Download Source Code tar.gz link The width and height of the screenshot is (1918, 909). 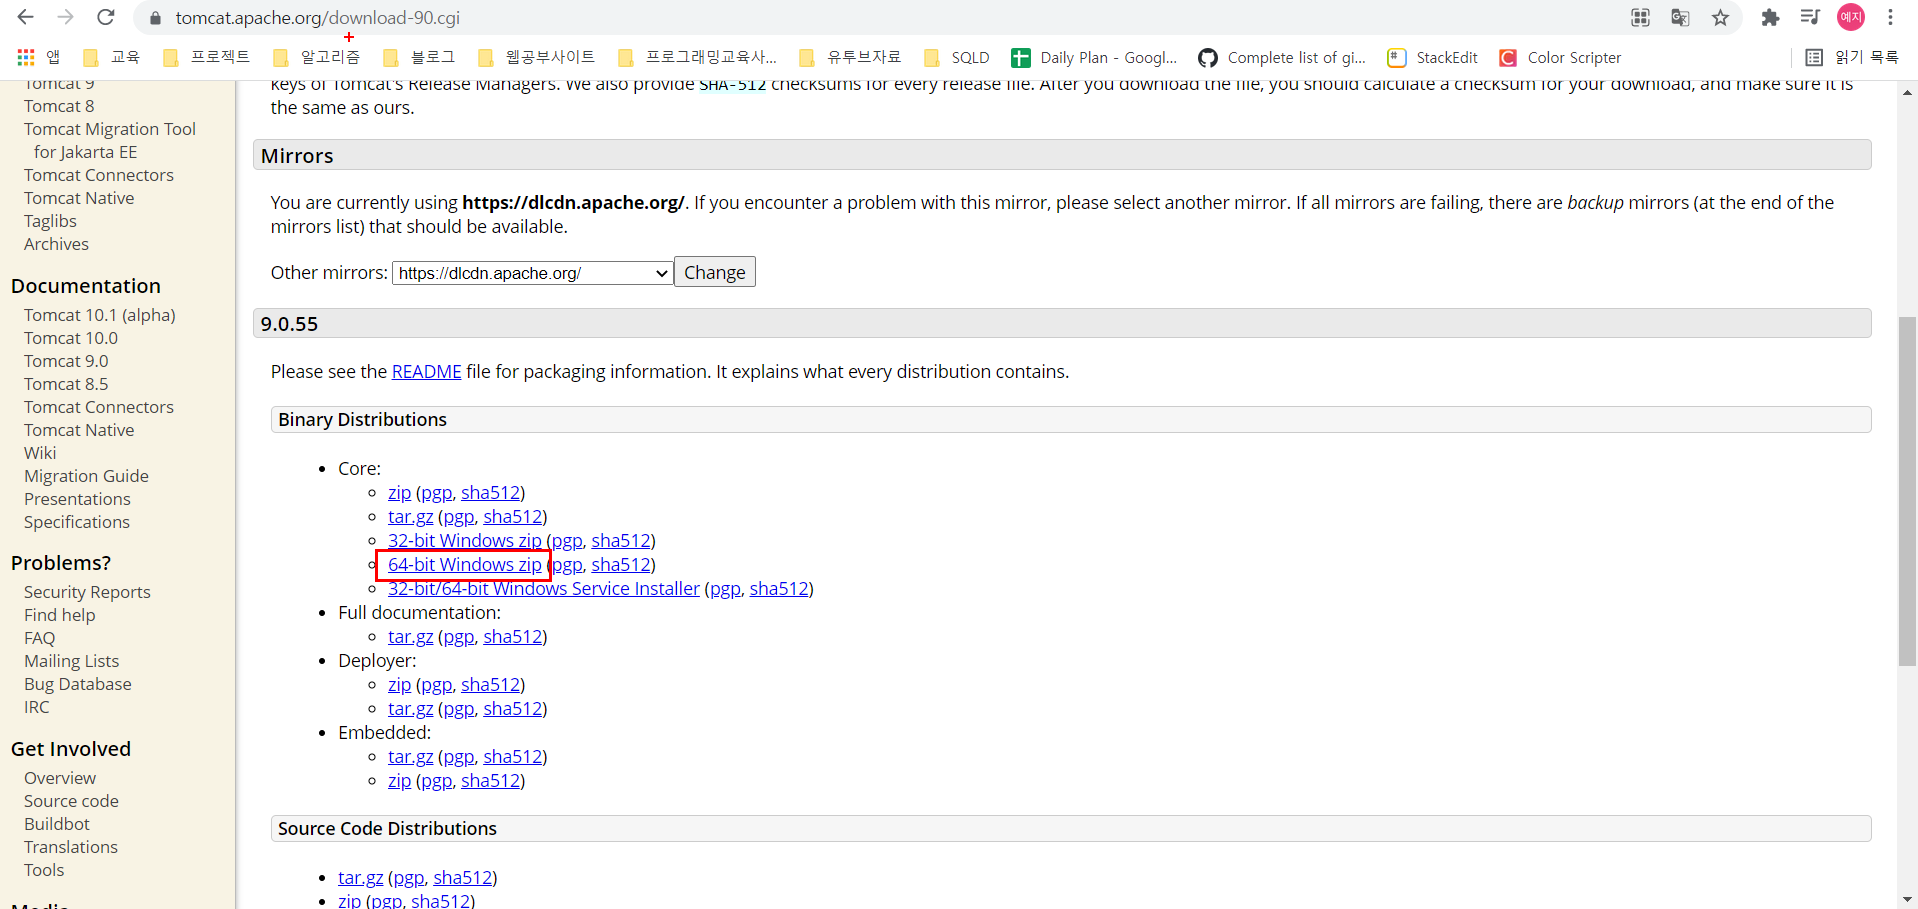click(360, 877)
